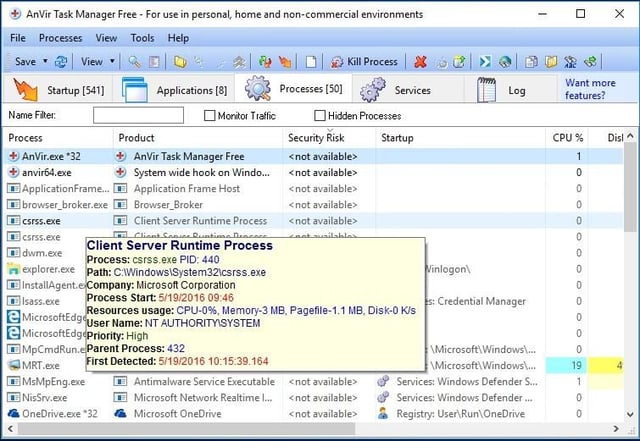This screenshot has height=441, width=640.
Task: Sort by the Process column header
Action: 58,138
